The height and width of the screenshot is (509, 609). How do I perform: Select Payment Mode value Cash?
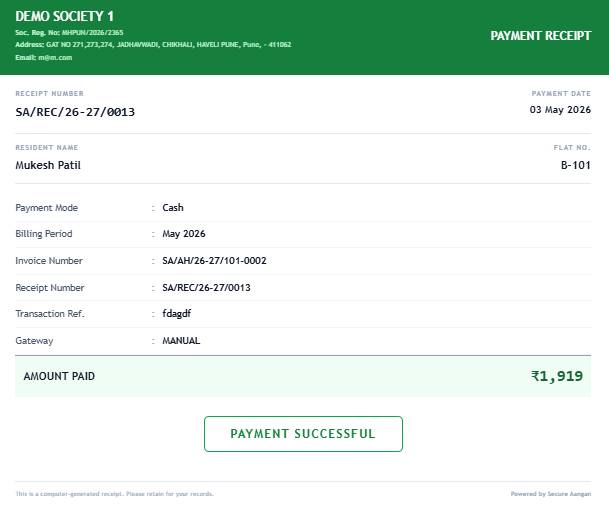[x=173, y=207]
